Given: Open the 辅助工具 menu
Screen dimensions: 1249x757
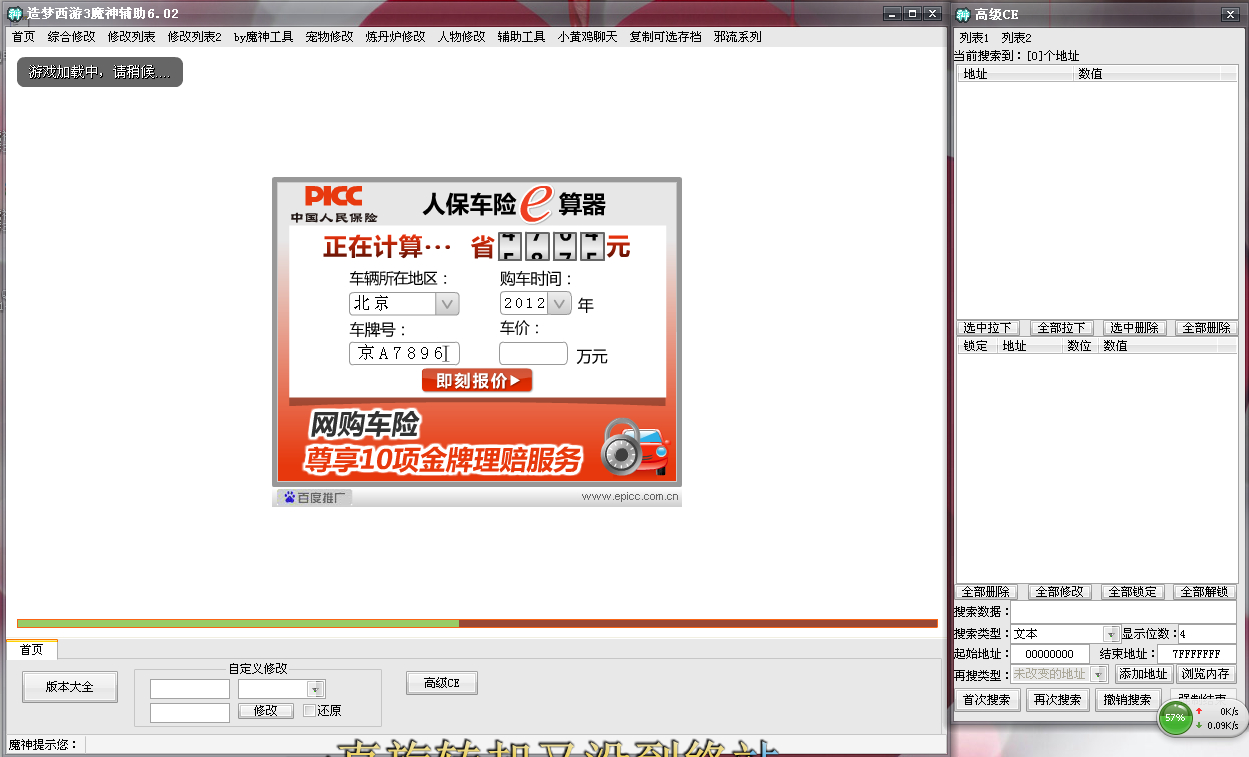Looking at the screenshot, I should (x=521, y=37).
